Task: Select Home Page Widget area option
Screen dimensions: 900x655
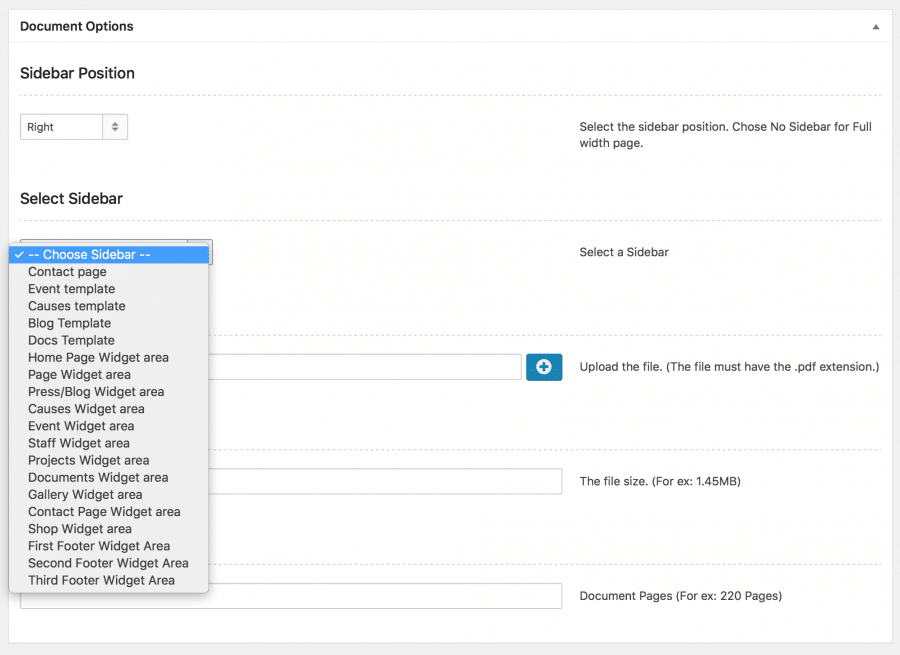Action: coord(109,358)
